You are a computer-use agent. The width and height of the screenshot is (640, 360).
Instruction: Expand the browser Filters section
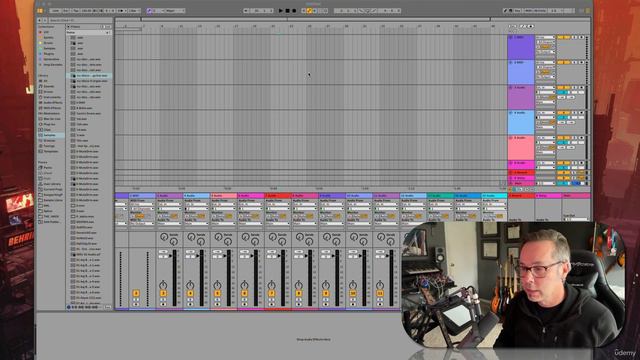coord(69,27)
